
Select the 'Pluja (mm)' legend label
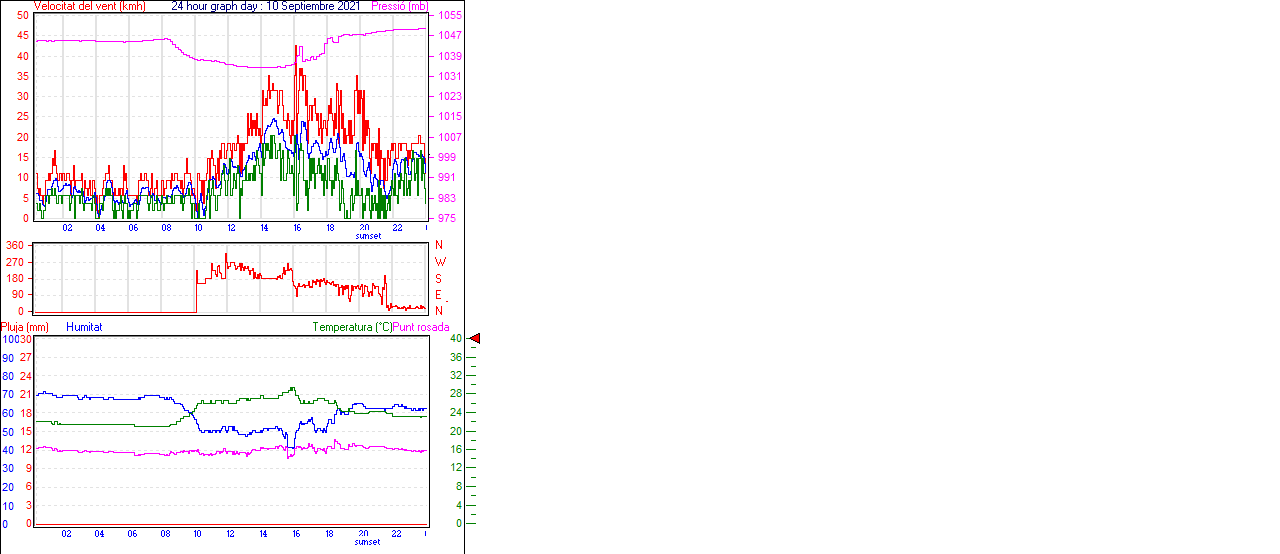pos(25,327)
